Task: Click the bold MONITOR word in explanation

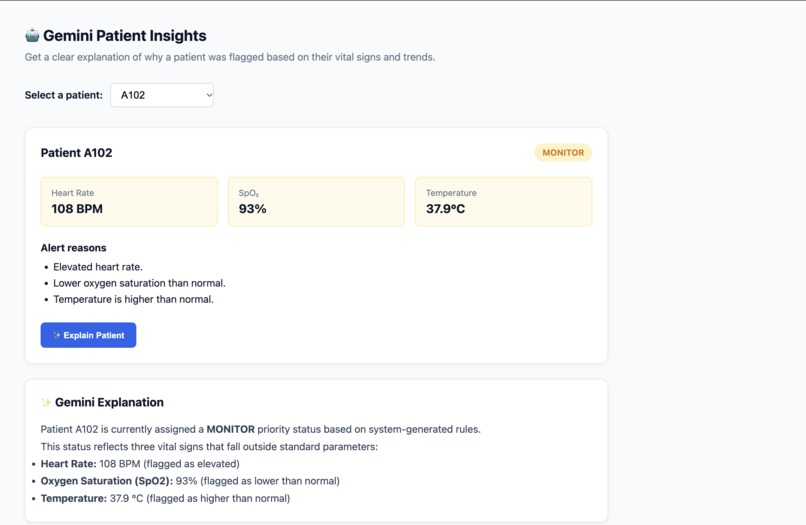Action: point(230,429)
